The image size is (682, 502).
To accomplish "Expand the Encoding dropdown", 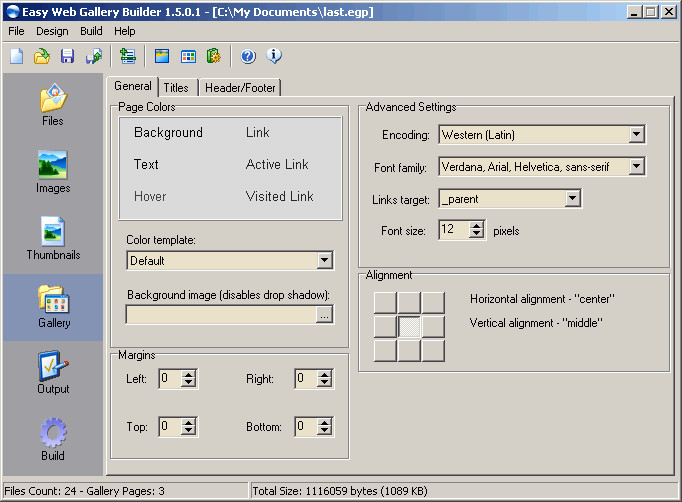I will pyautogui.click(x=636, y=134).
